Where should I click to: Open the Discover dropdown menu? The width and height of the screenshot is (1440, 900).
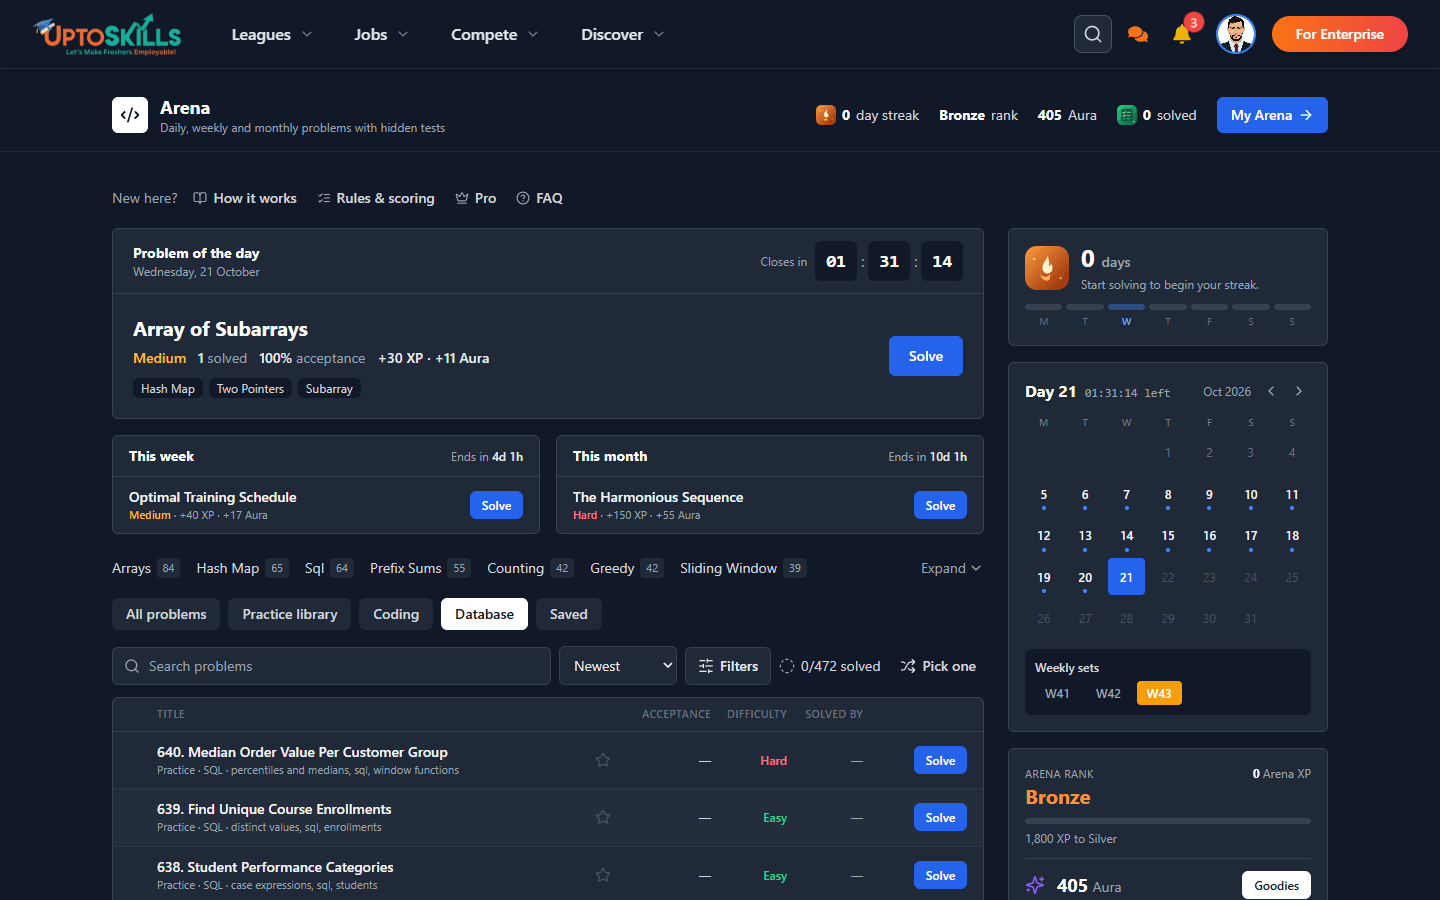point(622,34)
